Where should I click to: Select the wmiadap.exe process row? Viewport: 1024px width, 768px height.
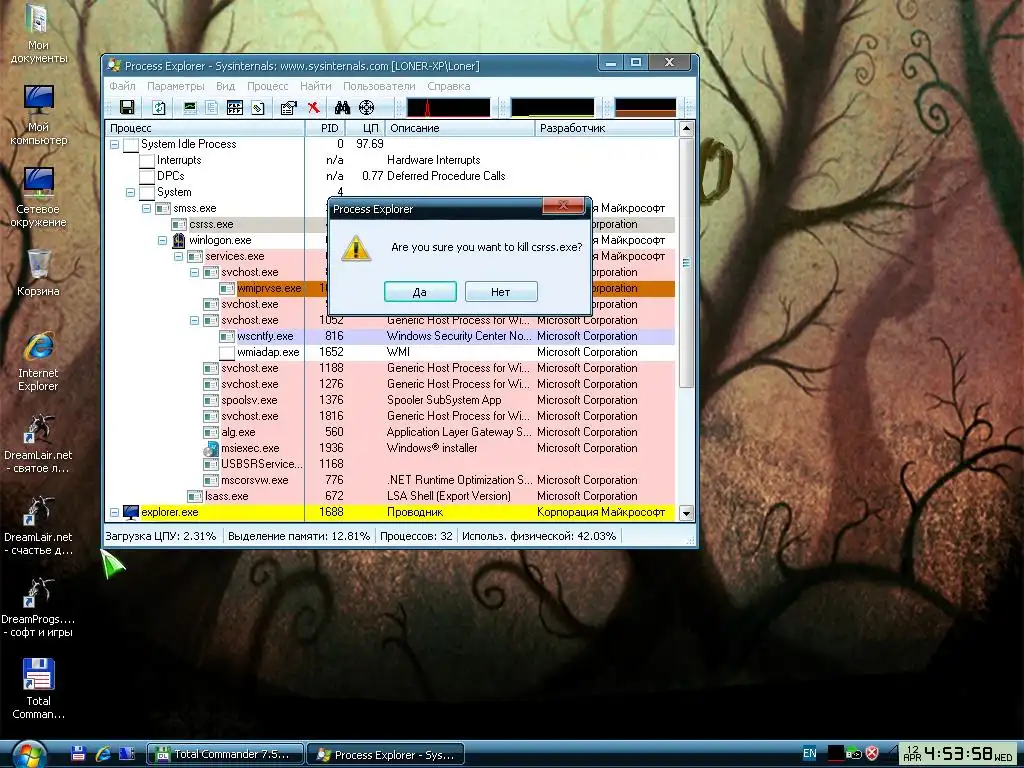(389, 353)
